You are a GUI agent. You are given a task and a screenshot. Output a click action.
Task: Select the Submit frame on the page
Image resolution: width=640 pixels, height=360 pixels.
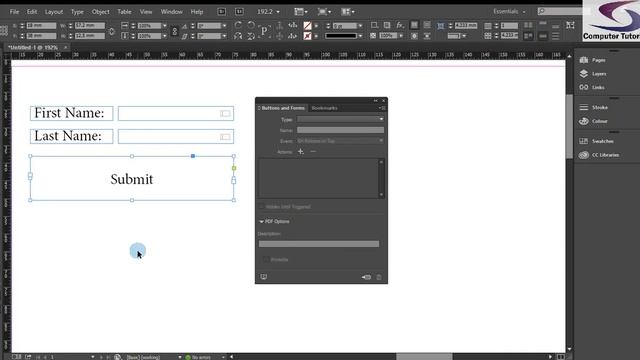[x=132, y=178]
